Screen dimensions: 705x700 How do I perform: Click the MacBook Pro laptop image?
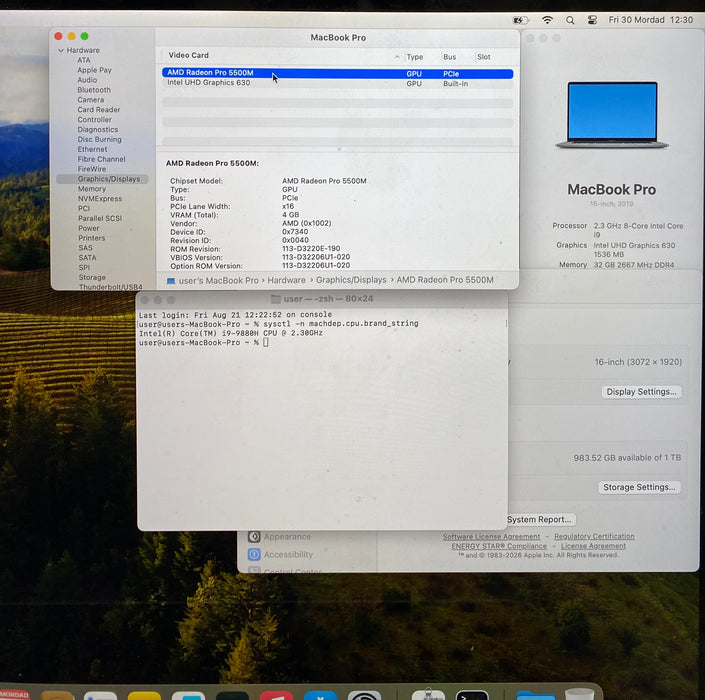(611, 115)
